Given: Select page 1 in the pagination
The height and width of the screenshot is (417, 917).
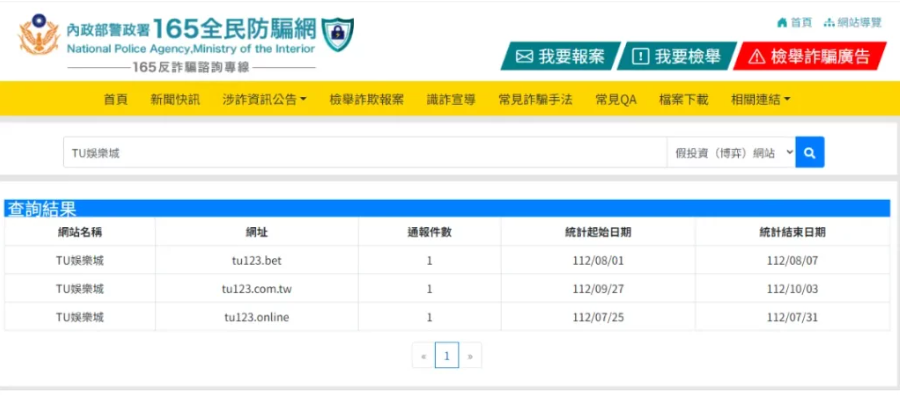Looking at the screenshot, I should (447, 355).
